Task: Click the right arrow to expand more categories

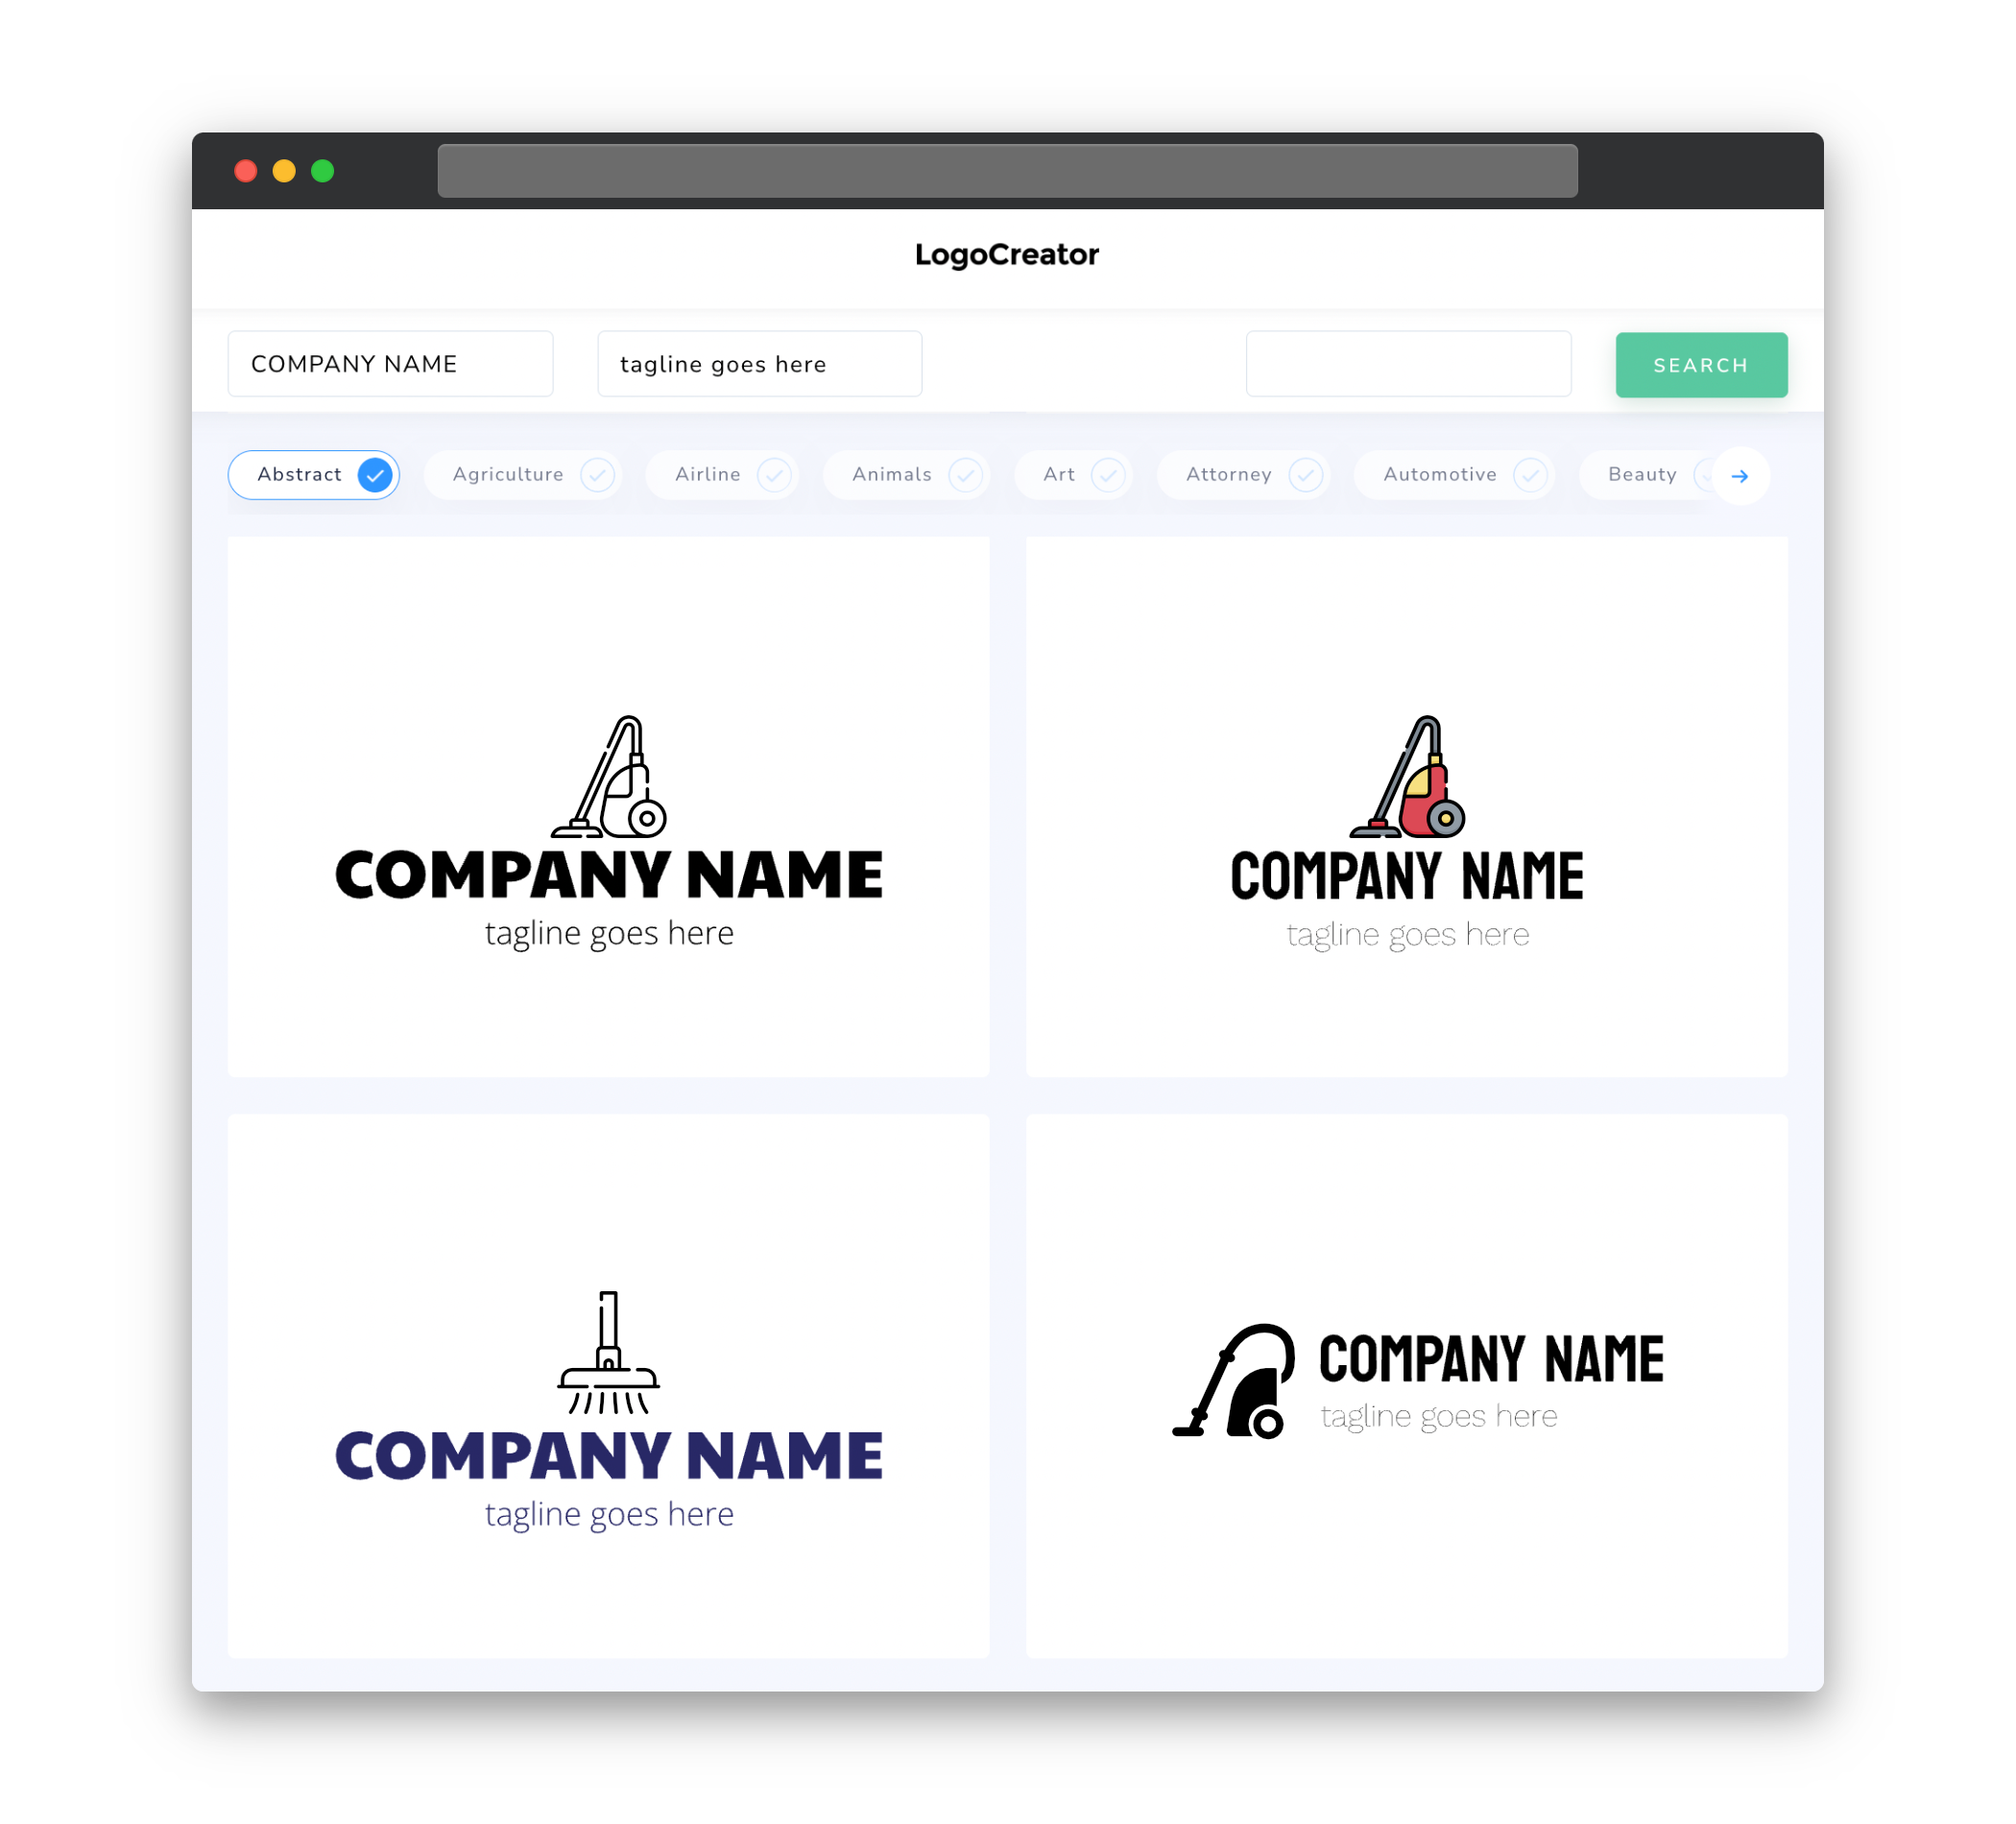Action: coord(1740,474)
